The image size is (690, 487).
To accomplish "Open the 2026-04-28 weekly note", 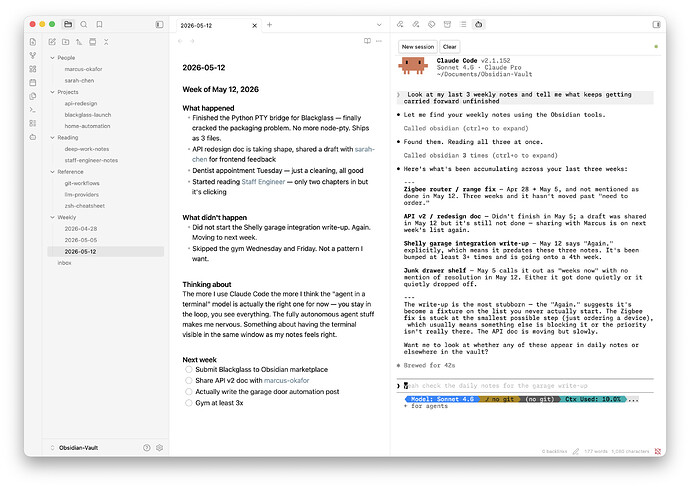I will pyautogui.click(x=81, y=229).
